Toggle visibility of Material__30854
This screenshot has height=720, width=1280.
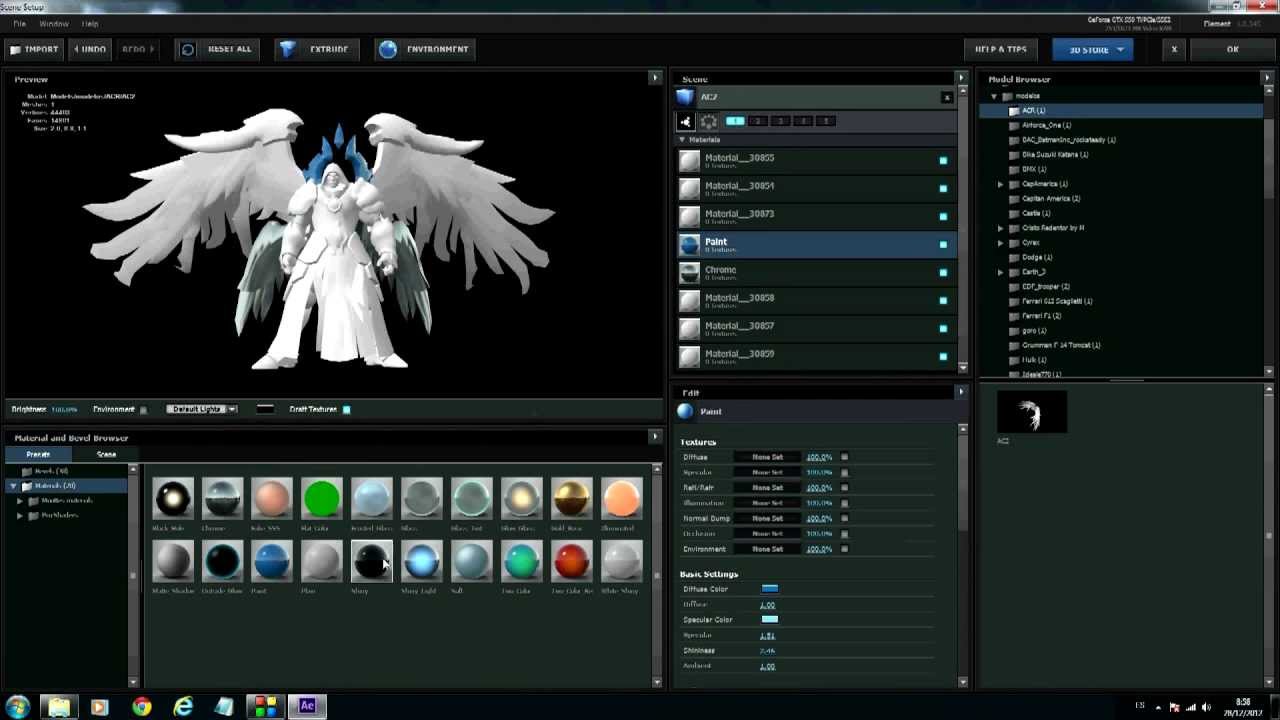pos(943,188)
